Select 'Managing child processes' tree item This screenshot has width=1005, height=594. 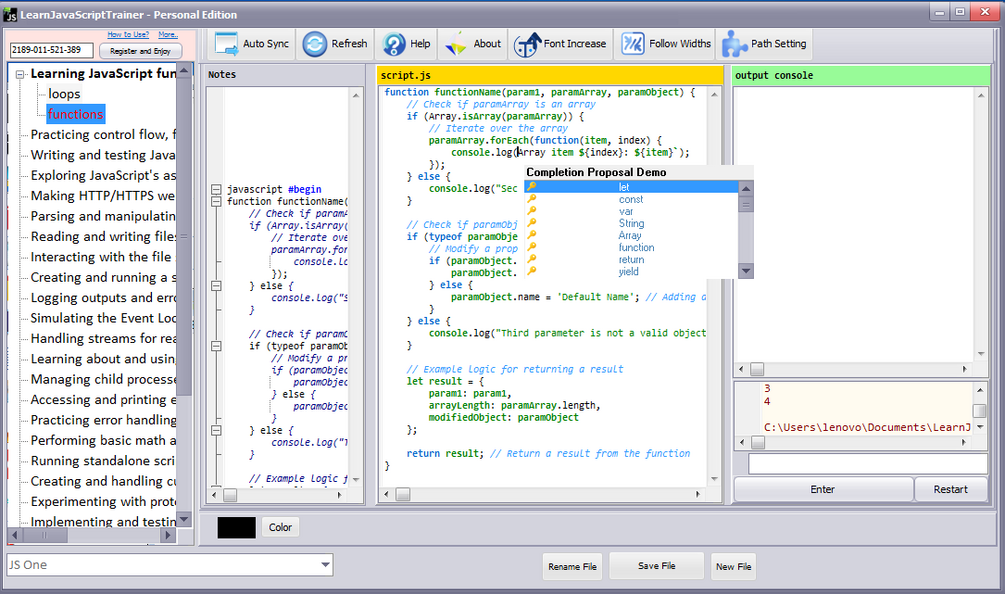point(103,379)
